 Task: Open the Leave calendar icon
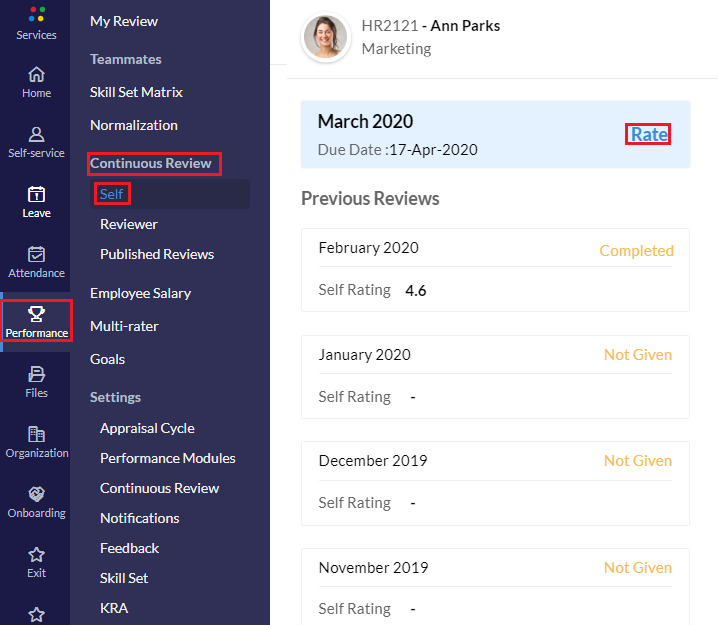click(36, 195)
